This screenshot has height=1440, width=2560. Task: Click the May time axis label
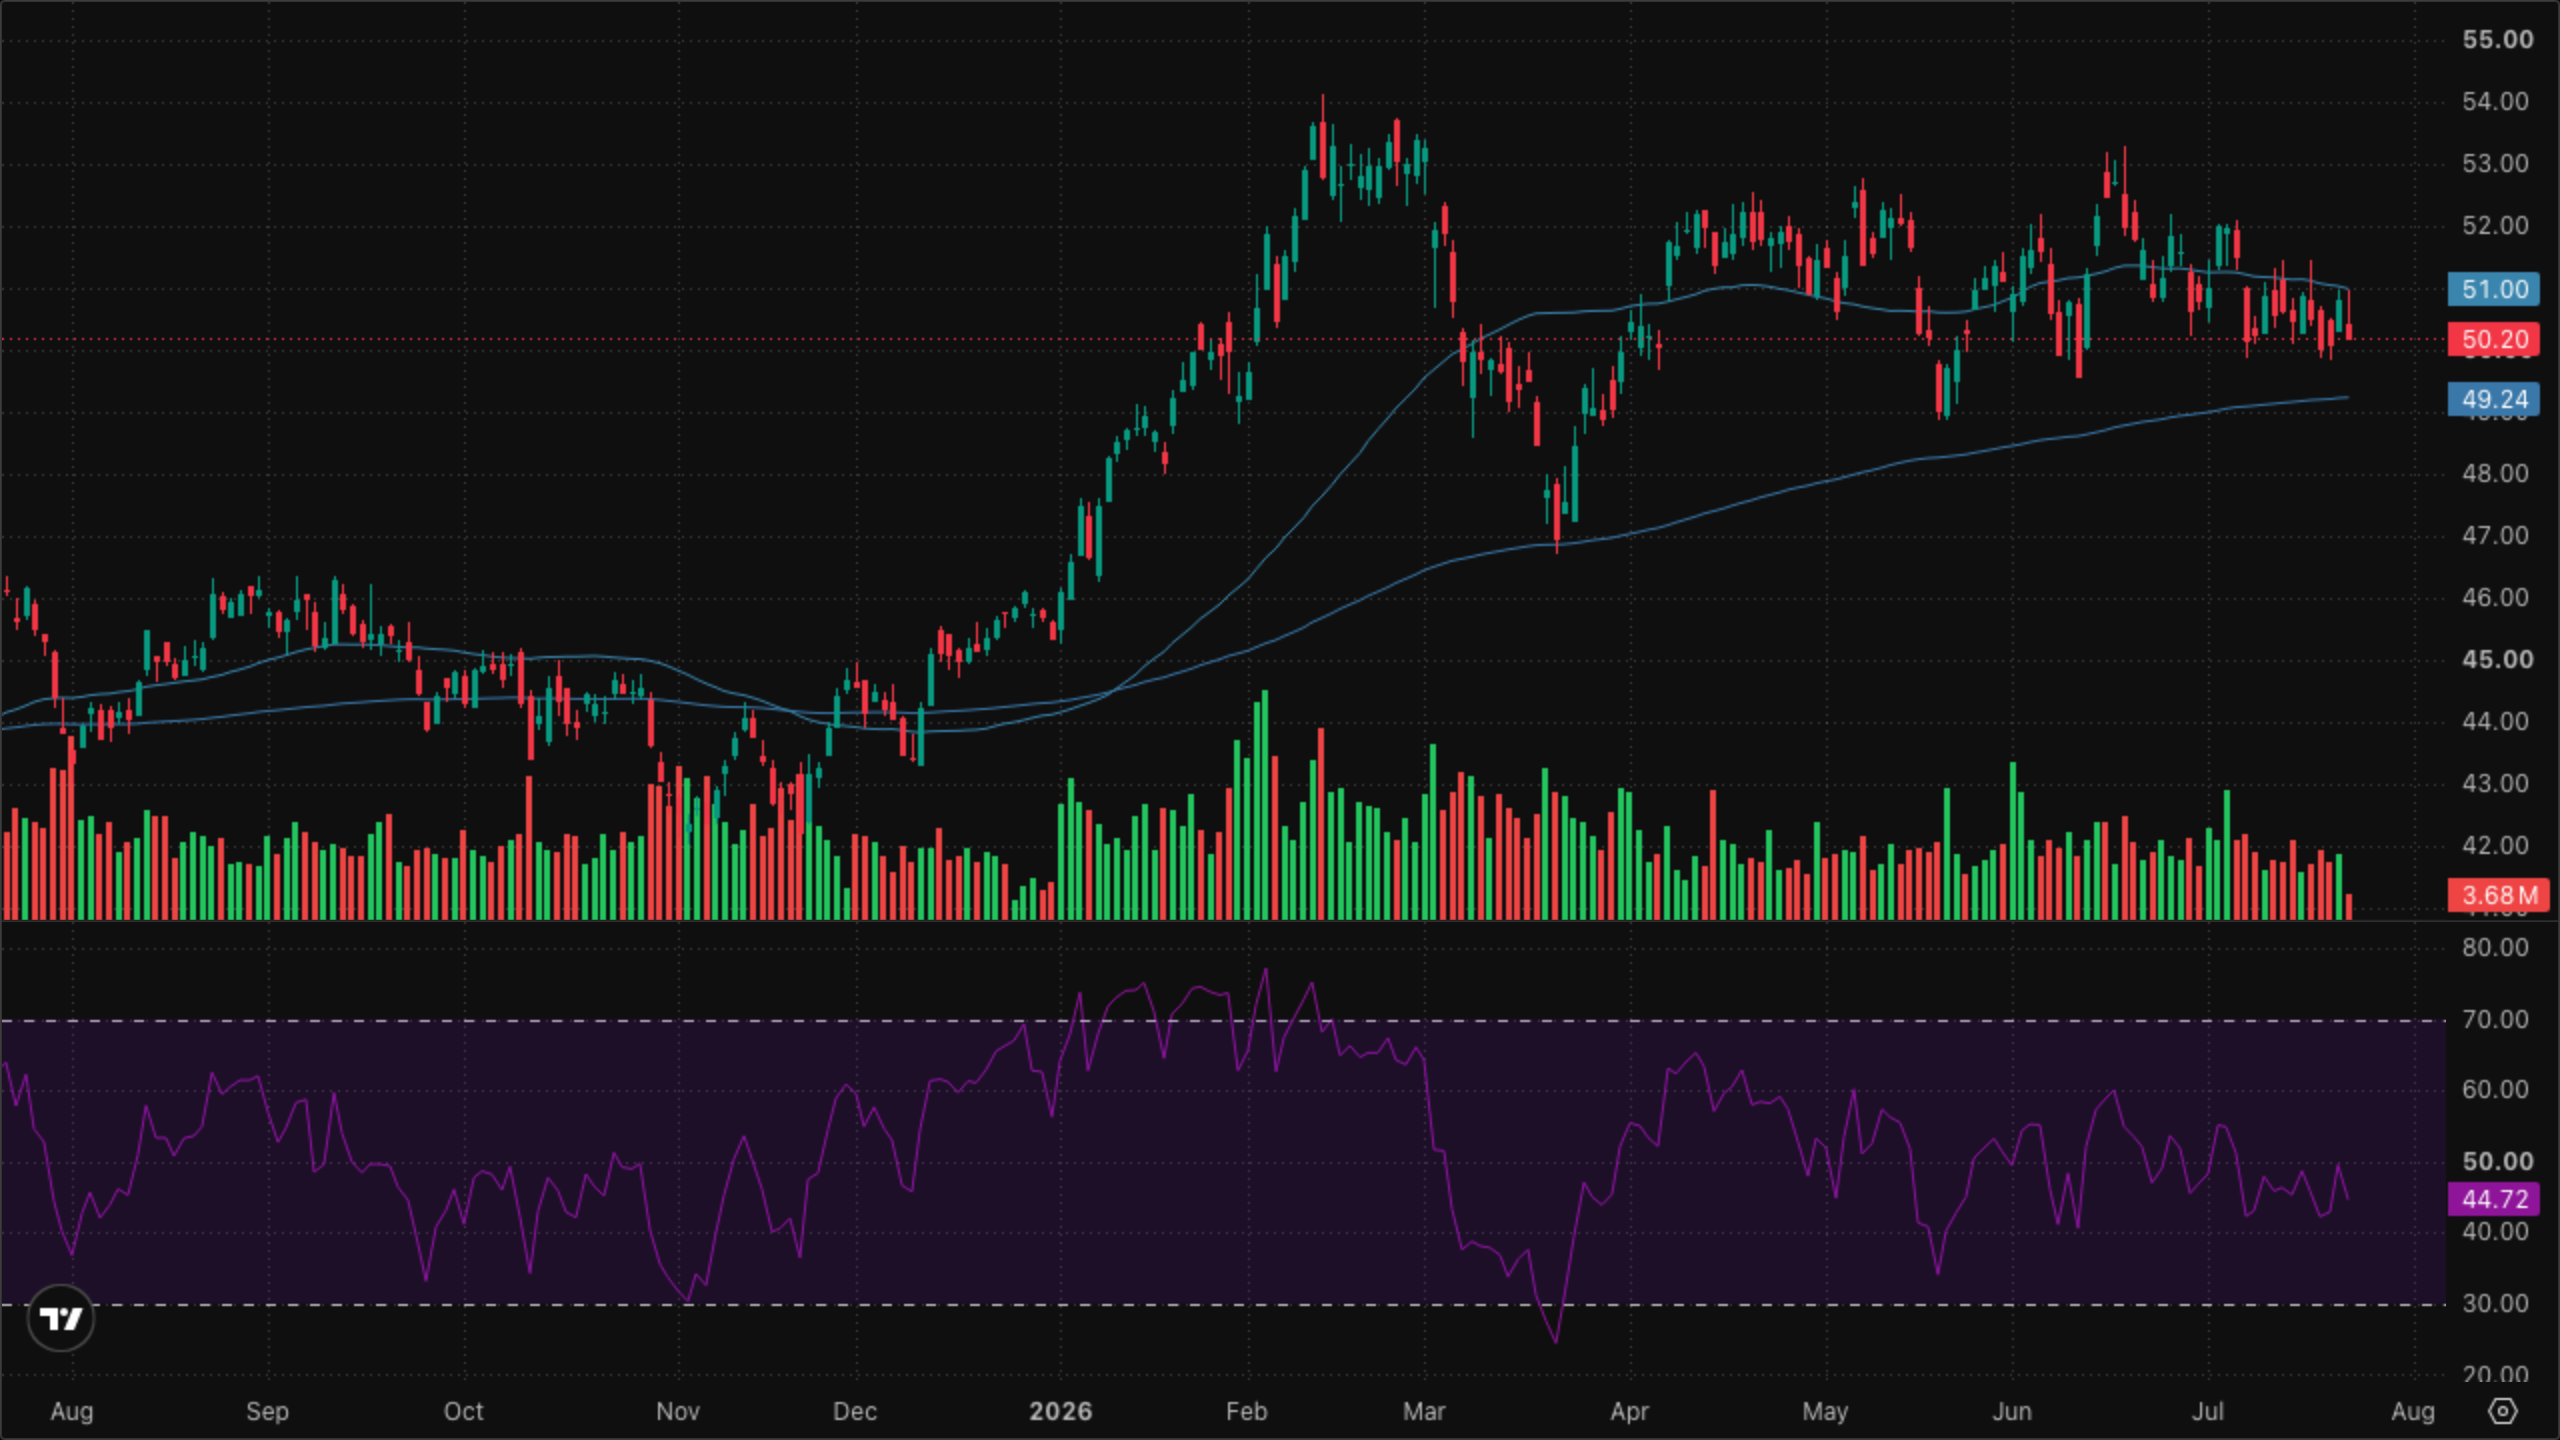[1825, 1412]
